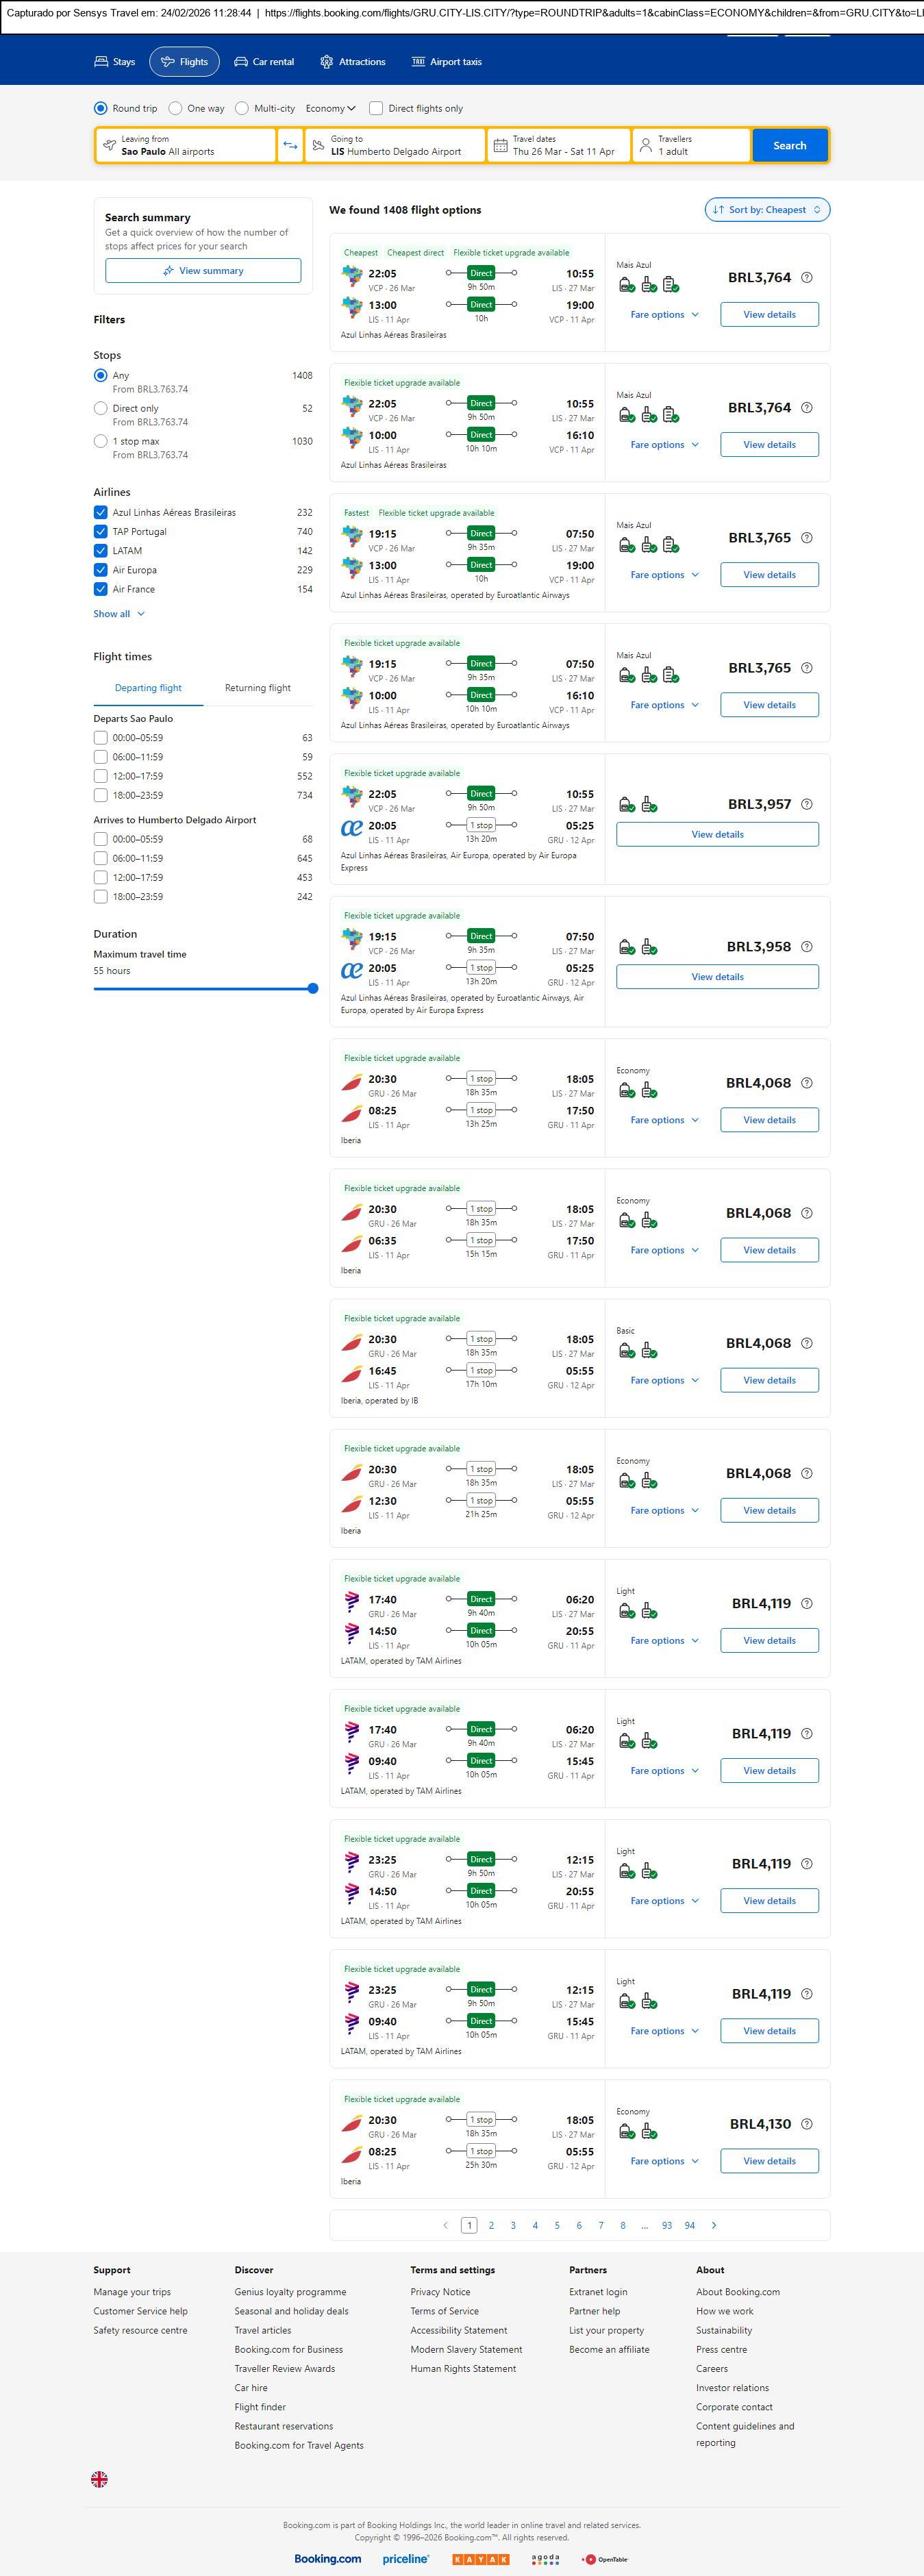Click the Booking.com logo in footer

click(327, 2558)
